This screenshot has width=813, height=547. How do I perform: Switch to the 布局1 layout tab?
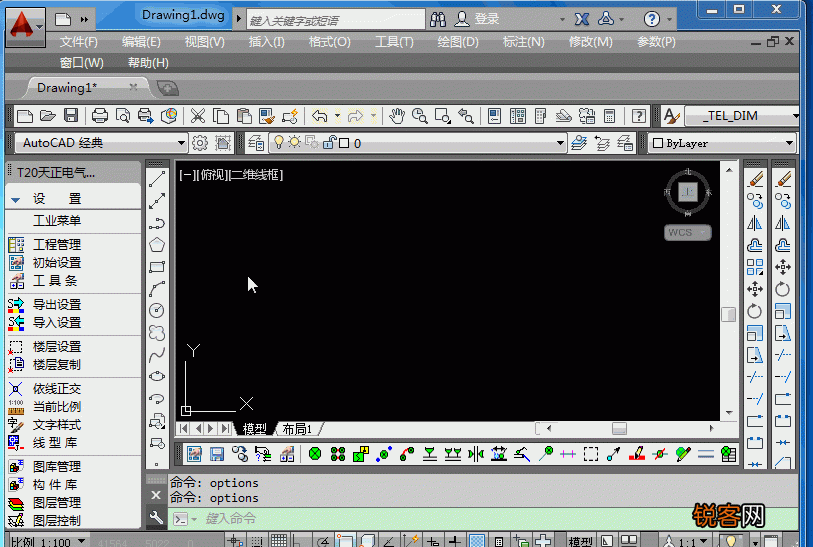coord(298,429)
